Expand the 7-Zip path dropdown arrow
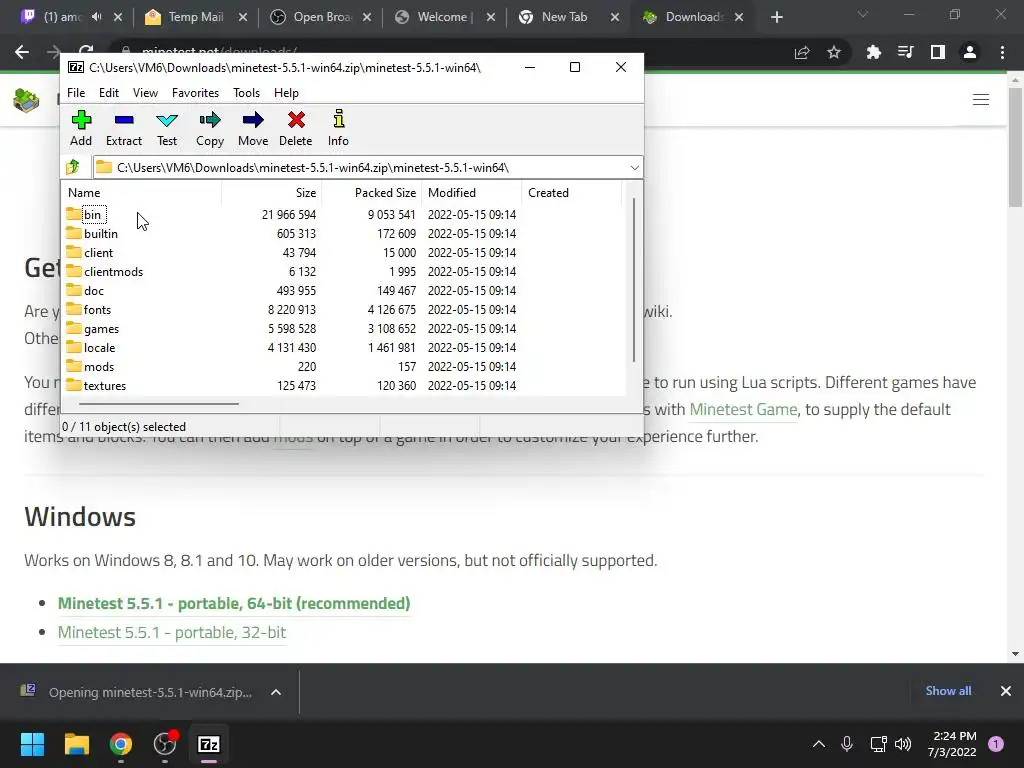The height and width of the screenshot is (768, 1024). pos(634,168)
